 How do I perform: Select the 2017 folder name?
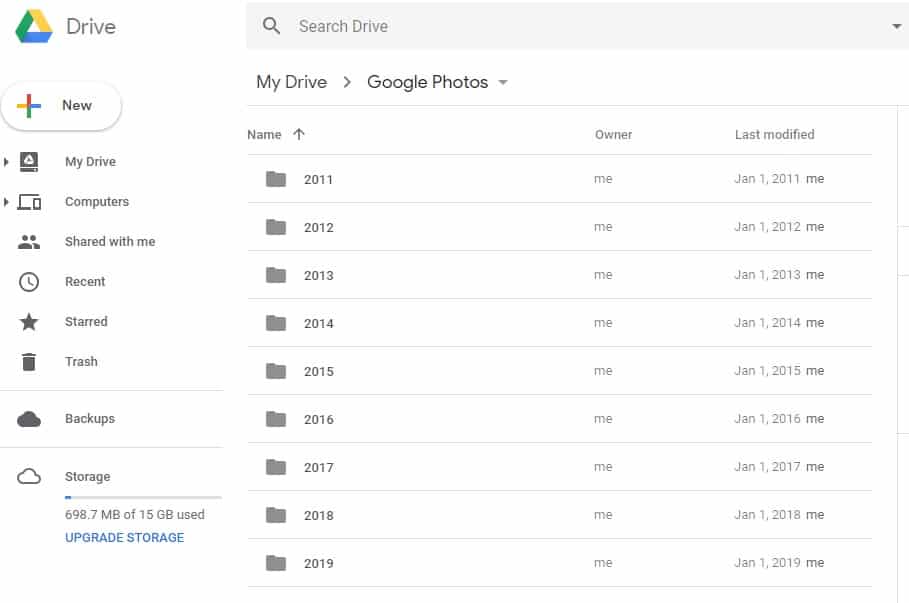tap(319, 467)
